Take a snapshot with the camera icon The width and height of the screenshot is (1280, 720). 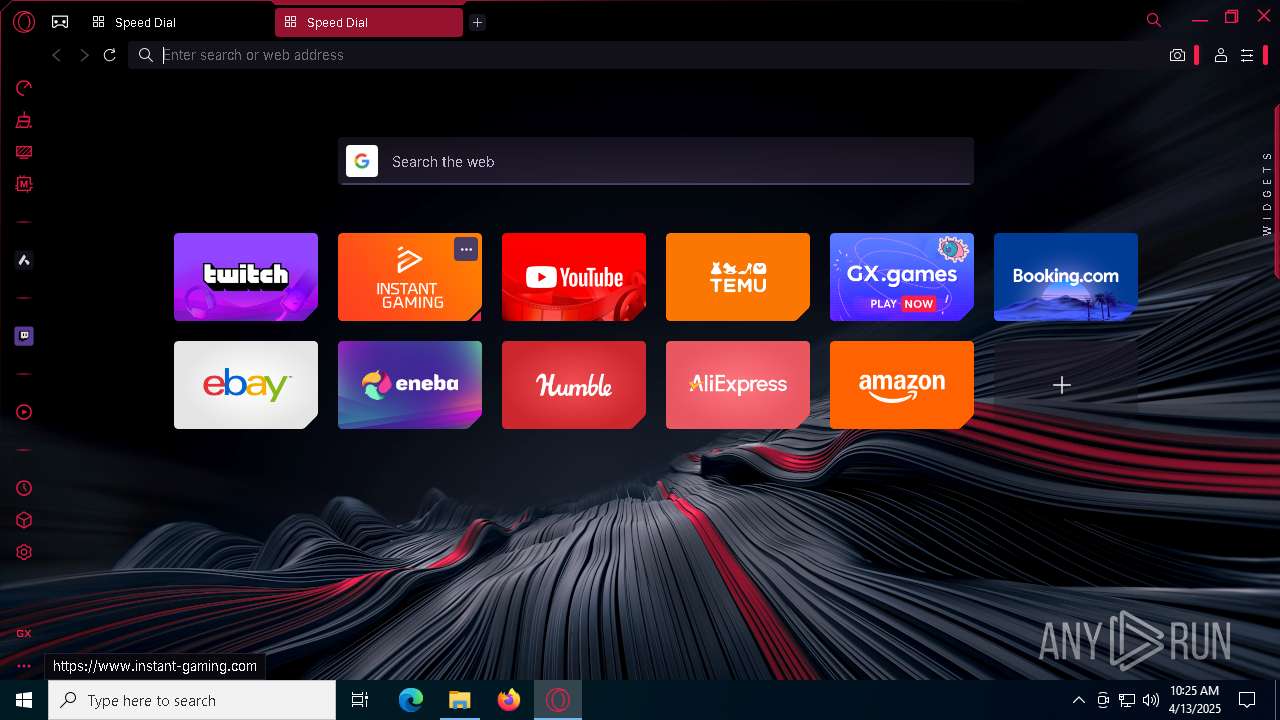[x=1178, y=55]
